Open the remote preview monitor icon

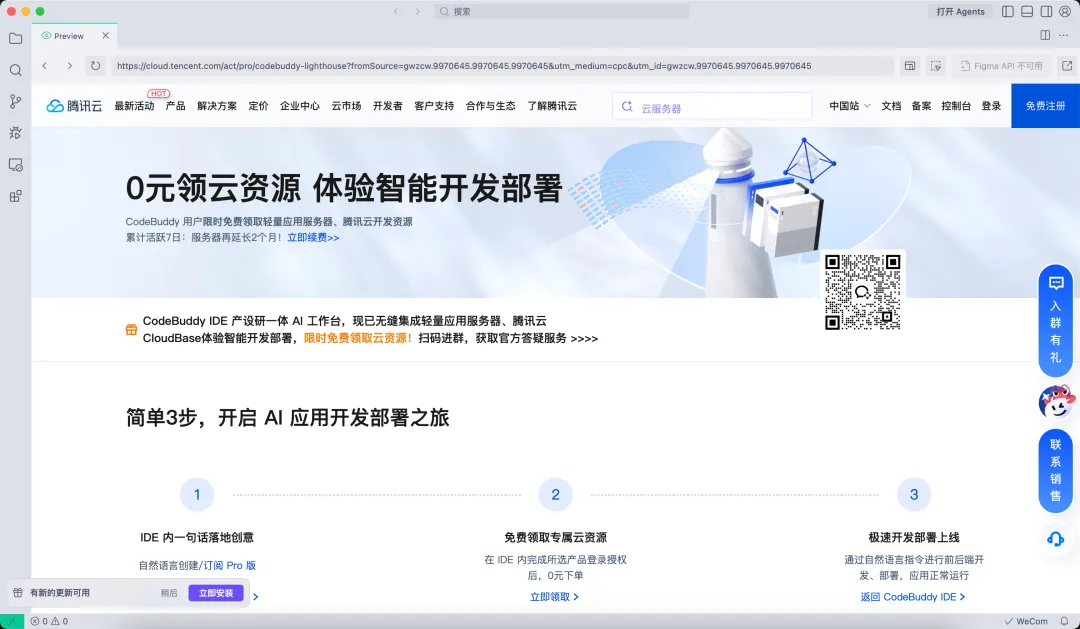15,165
